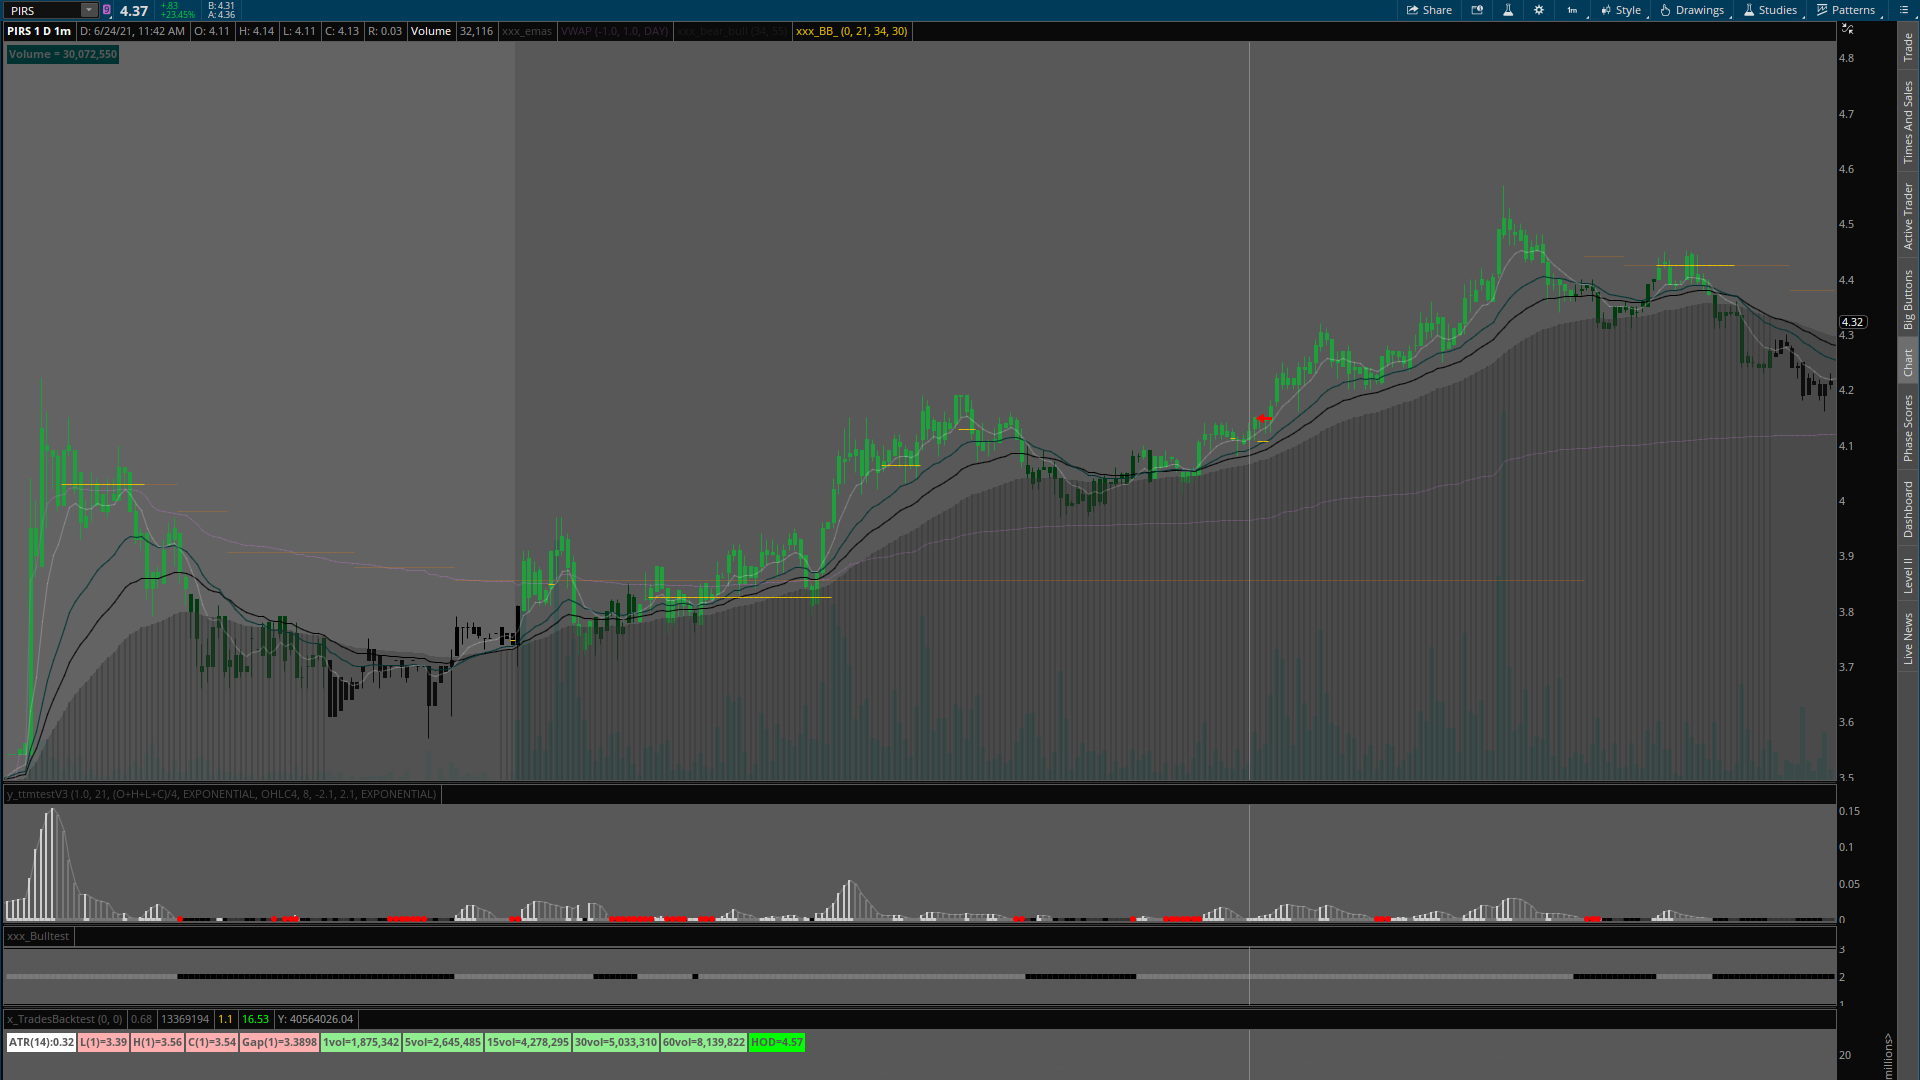Image resolution: width=1920 pixels, height=1080 pixels.
Task: Click the collapse price axis arrows icon
Action: point(1847,29)
